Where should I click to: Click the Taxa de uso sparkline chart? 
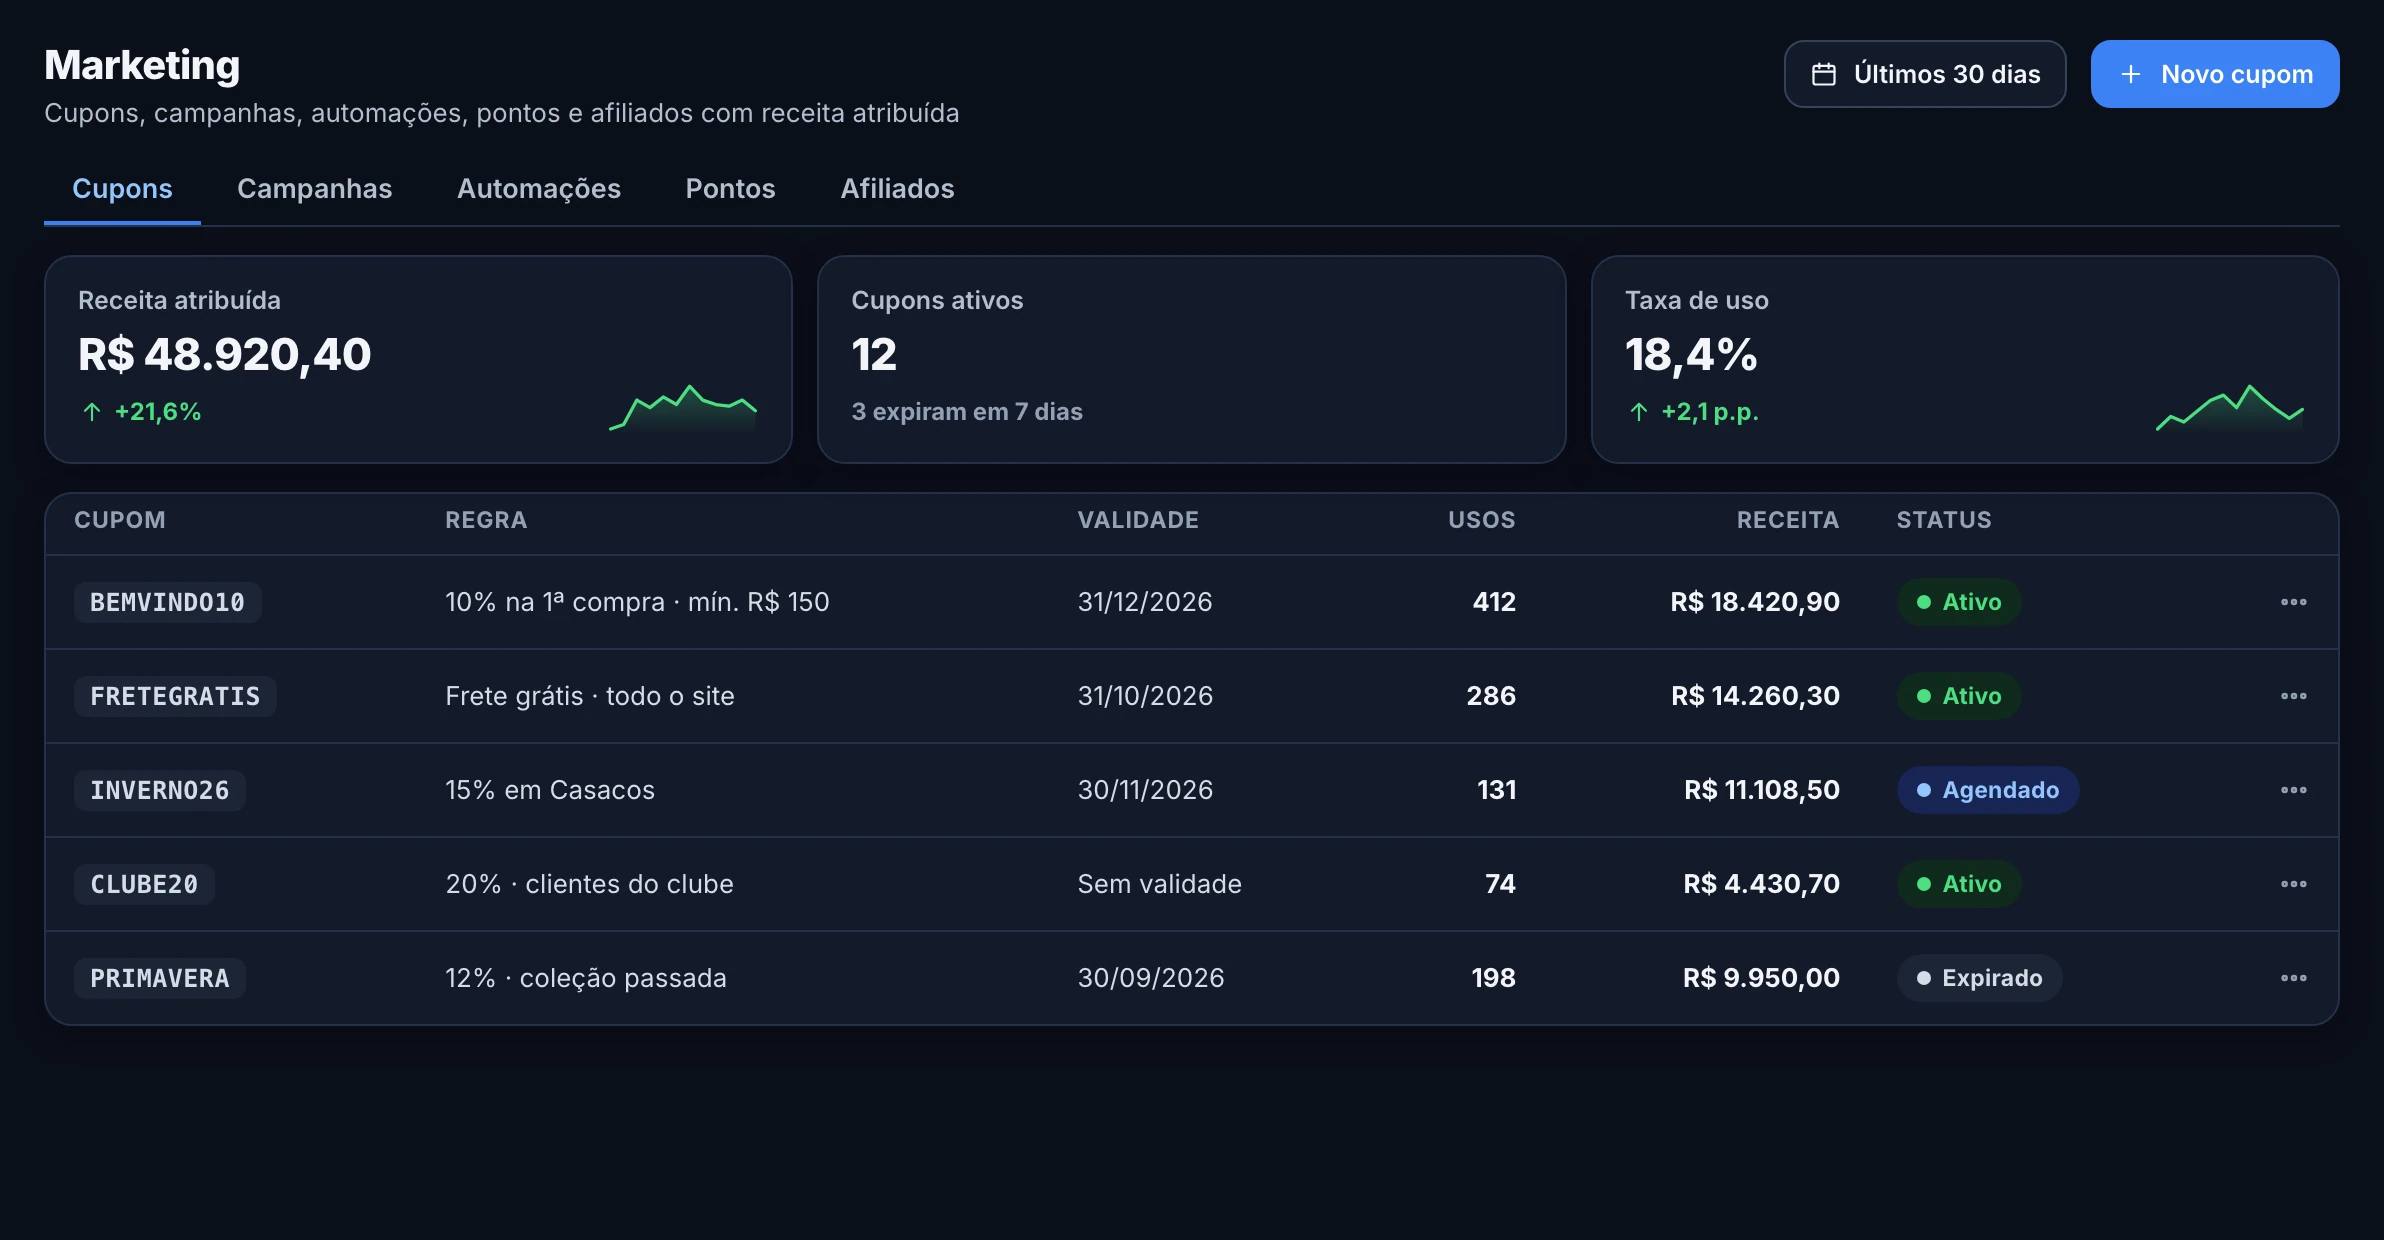pos(2230,407)
